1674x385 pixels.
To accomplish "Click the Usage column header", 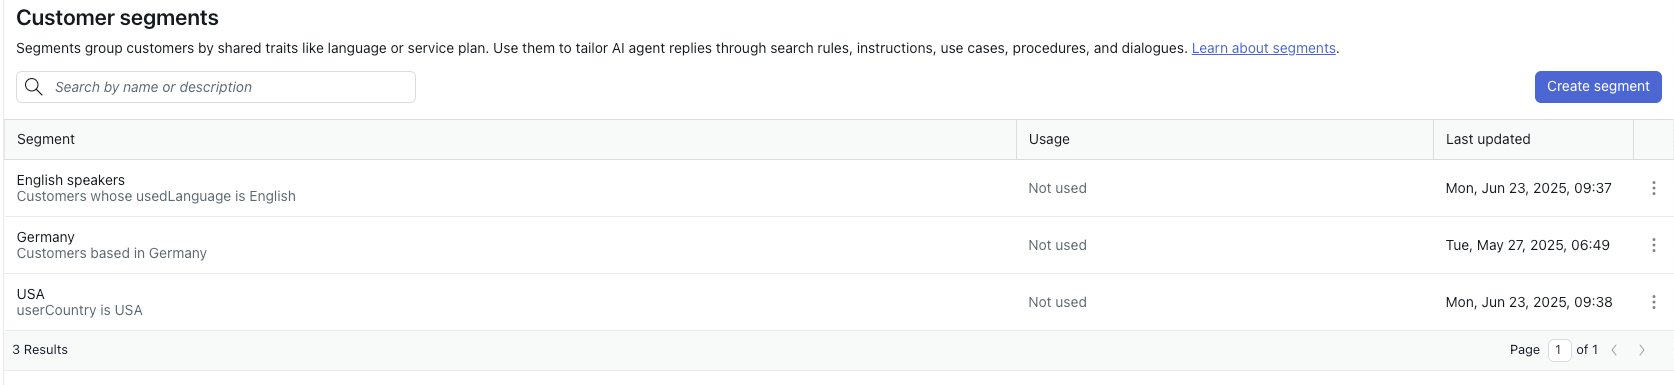I will coord(1049,139).
